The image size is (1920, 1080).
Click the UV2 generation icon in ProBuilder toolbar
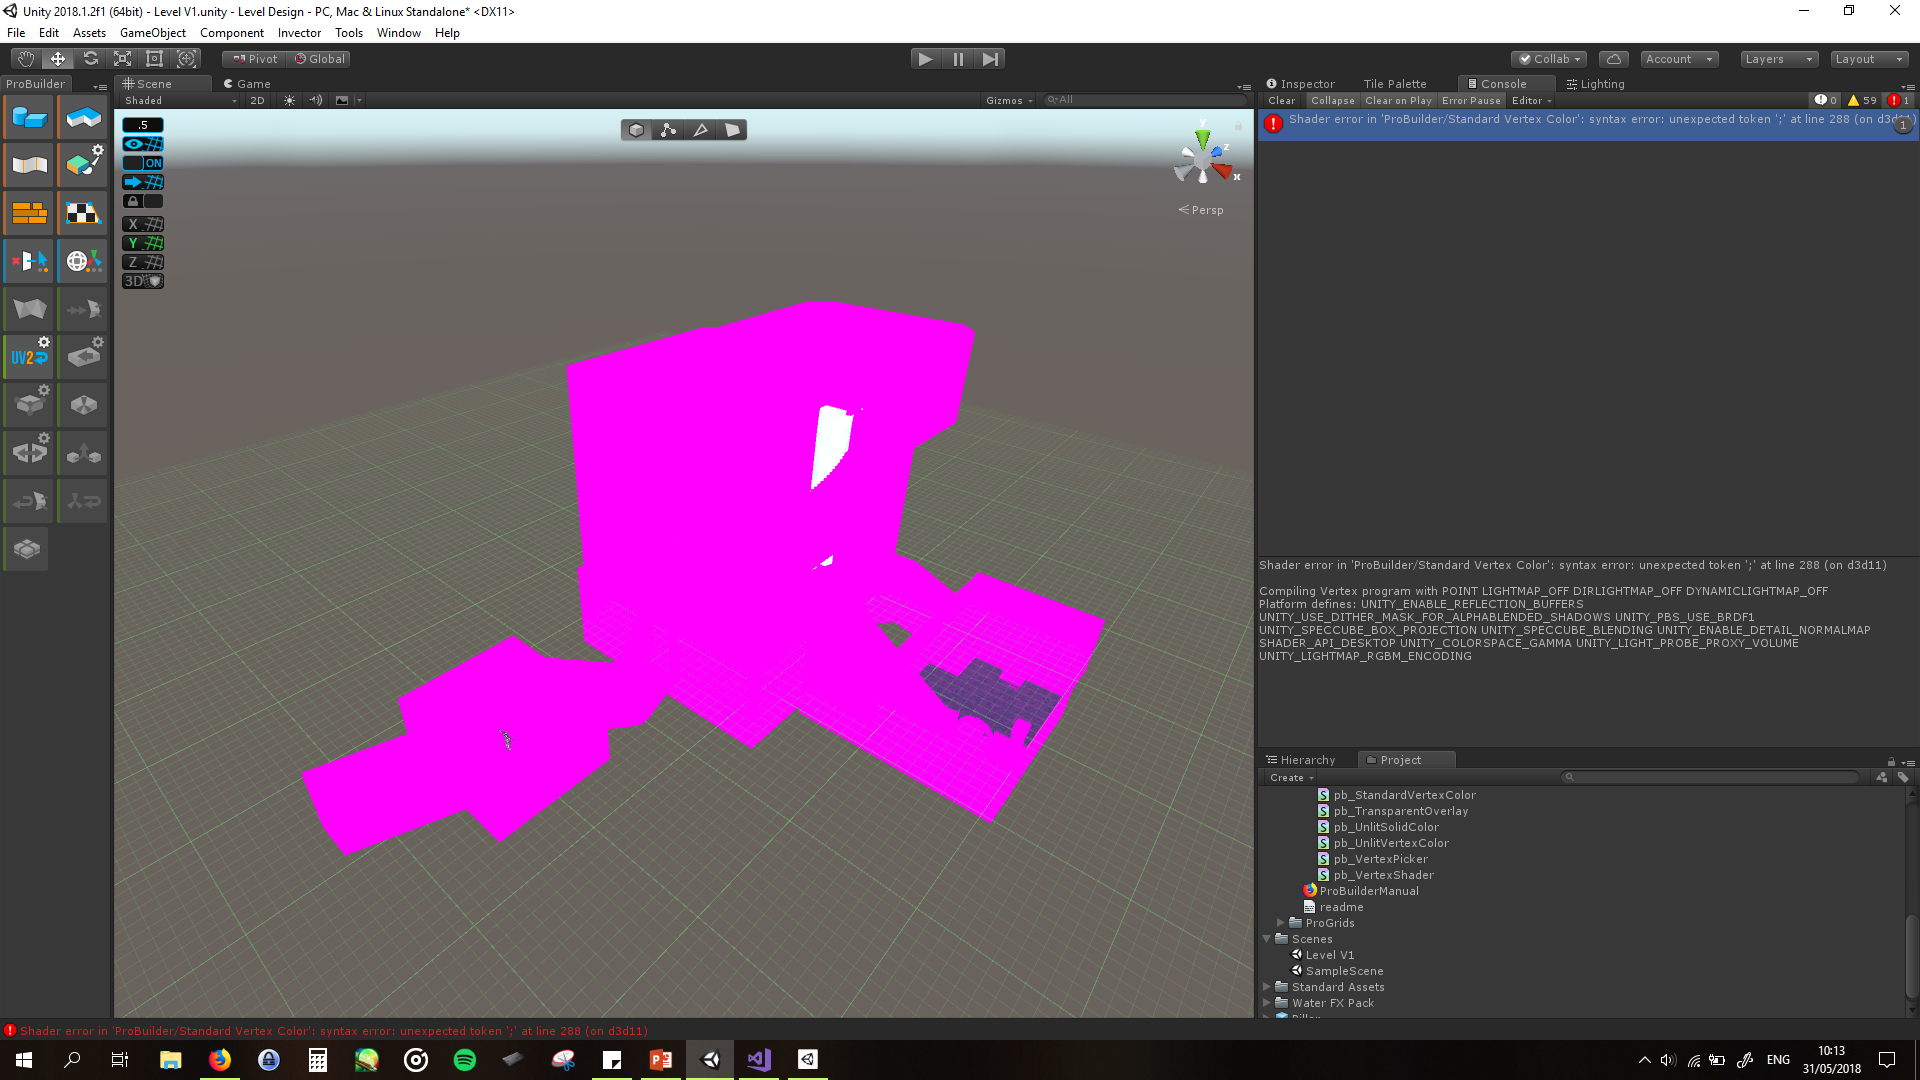click(29, 356)
